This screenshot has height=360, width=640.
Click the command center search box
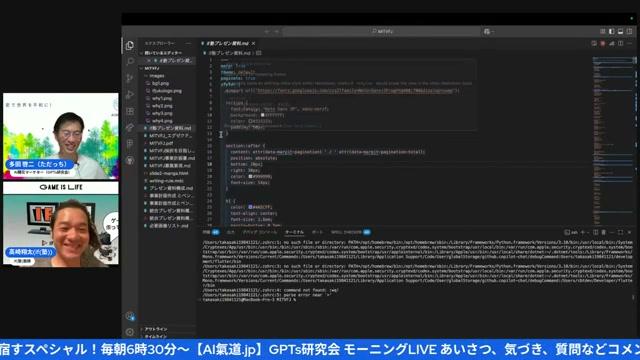coord(382,31)
